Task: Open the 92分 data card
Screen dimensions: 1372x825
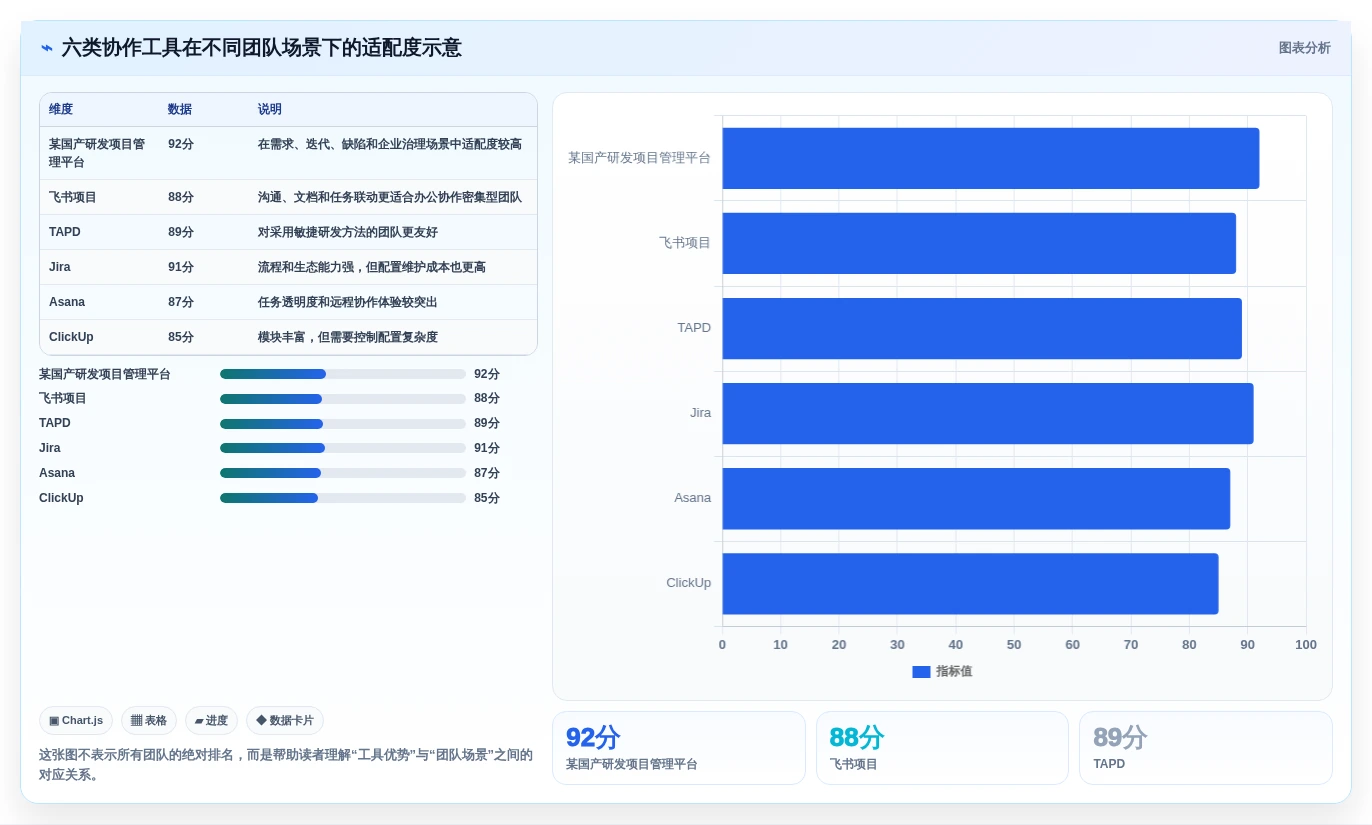Action: (x=679, y=748)
